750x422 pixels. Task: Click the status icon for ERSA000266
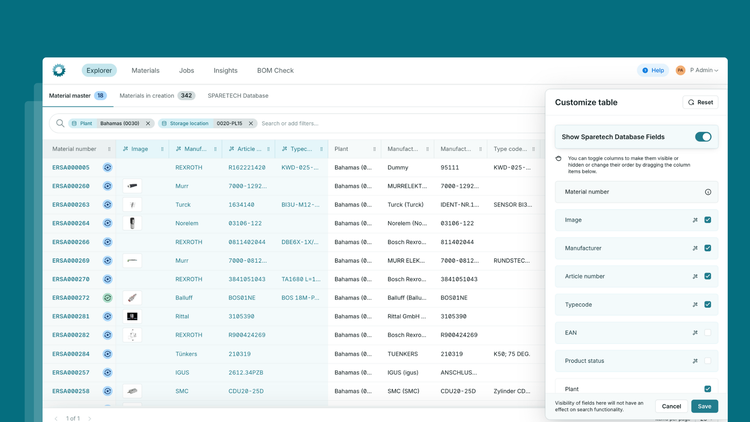coord(108,242)
